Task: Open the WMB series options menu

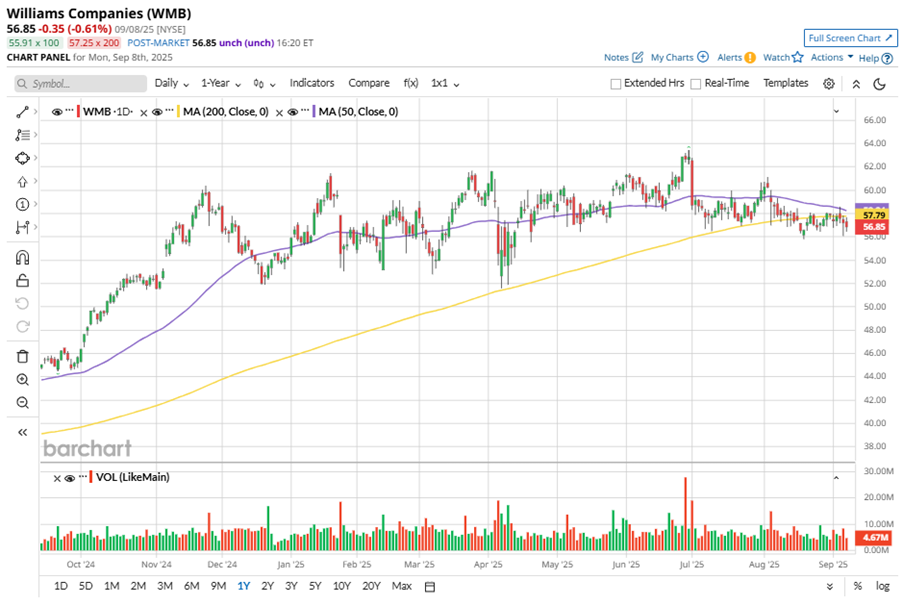Action: 69,109
